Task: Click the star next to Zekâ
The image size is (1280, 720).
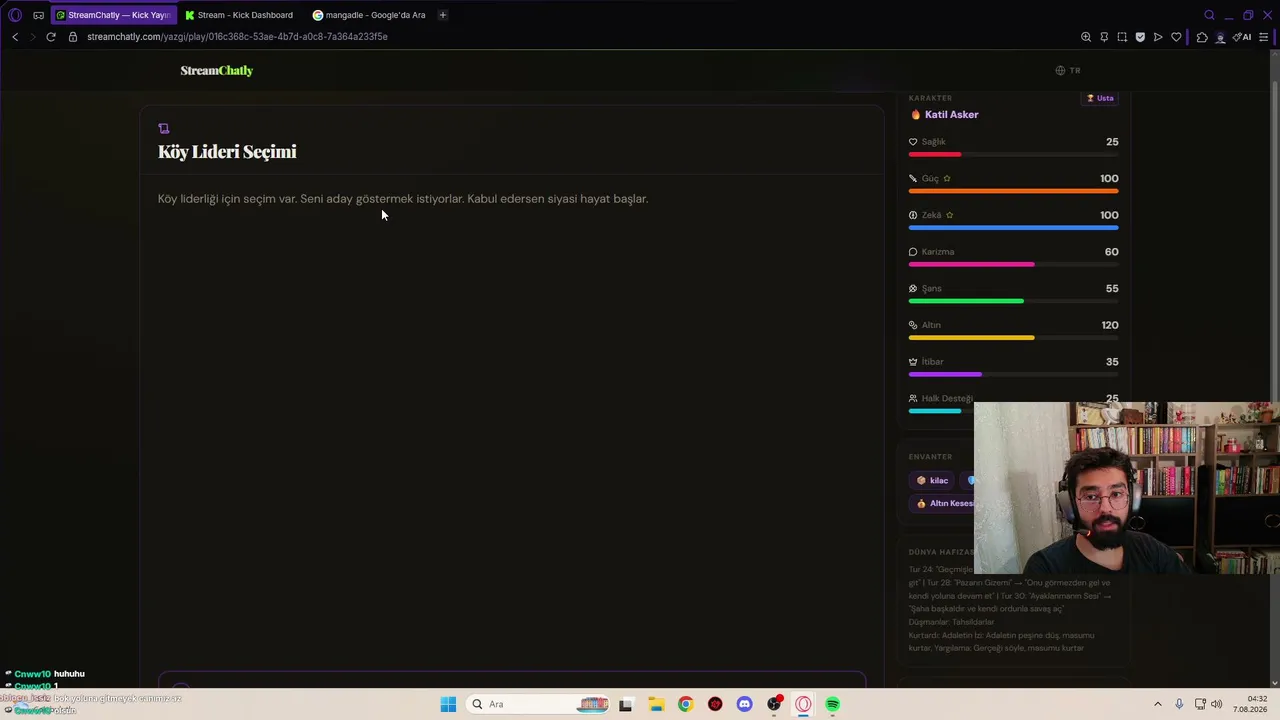Action: 950,215
